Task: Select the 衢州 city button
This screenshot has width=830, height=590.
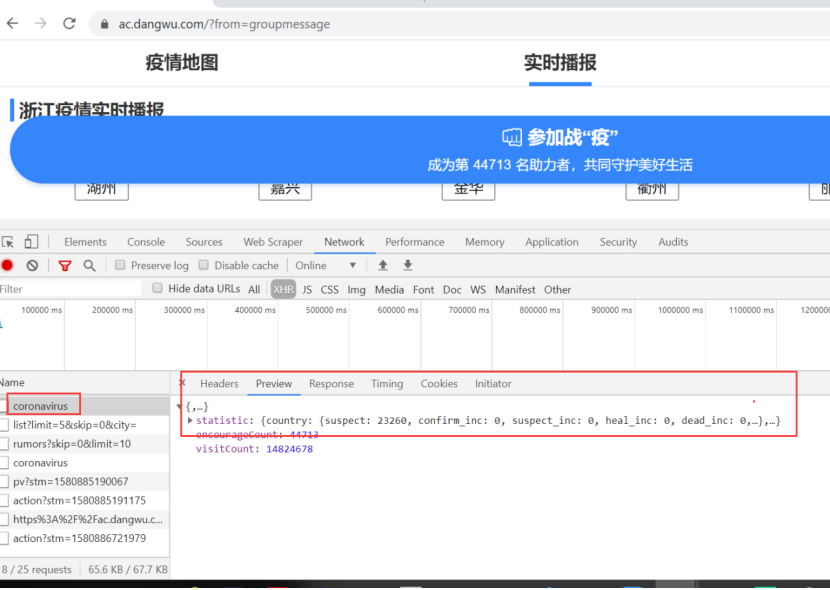Action: tap(652, 189)
